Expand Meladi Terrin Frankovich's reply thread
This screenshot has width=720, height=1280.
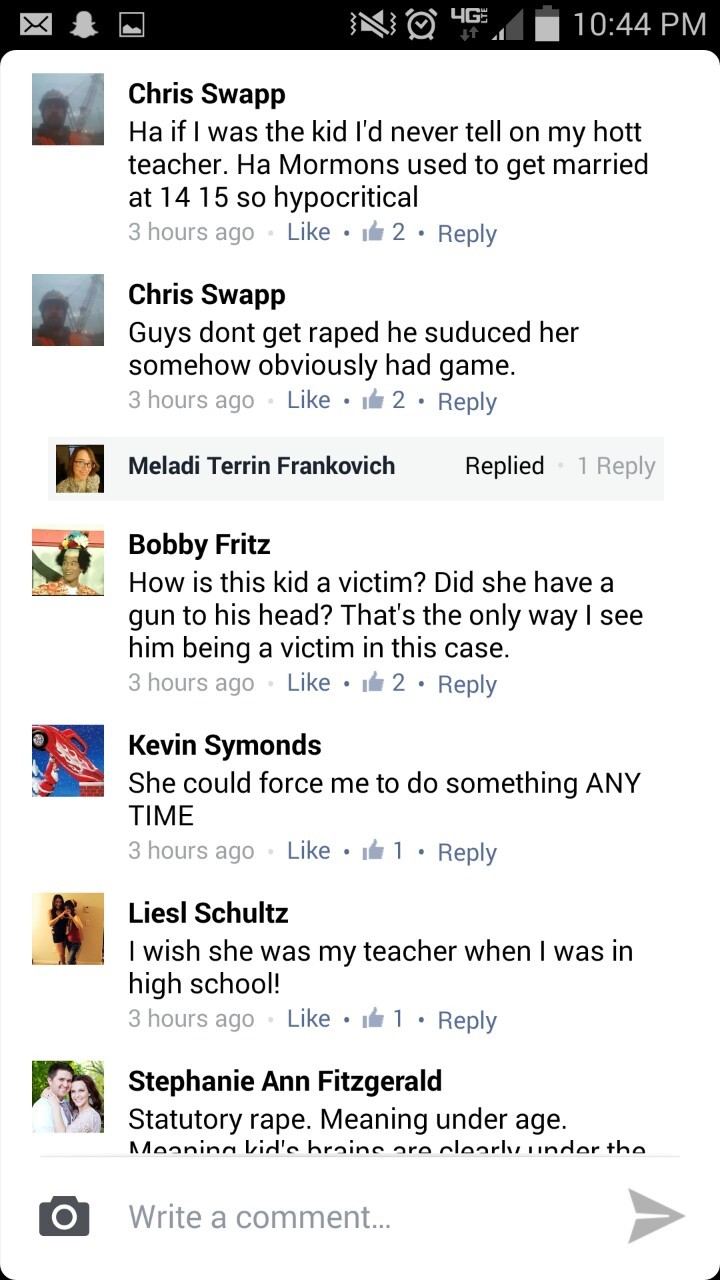pyautogui.click(x=261, y=466)
